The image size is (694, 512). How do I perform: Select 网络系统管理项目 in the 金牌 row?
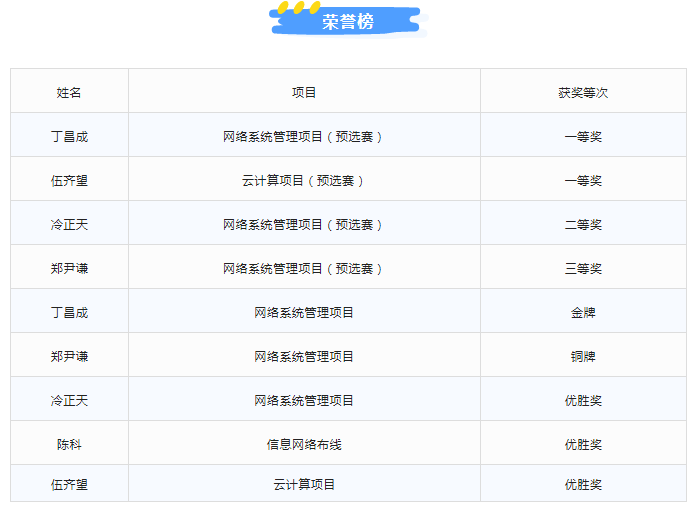point(304,312)
